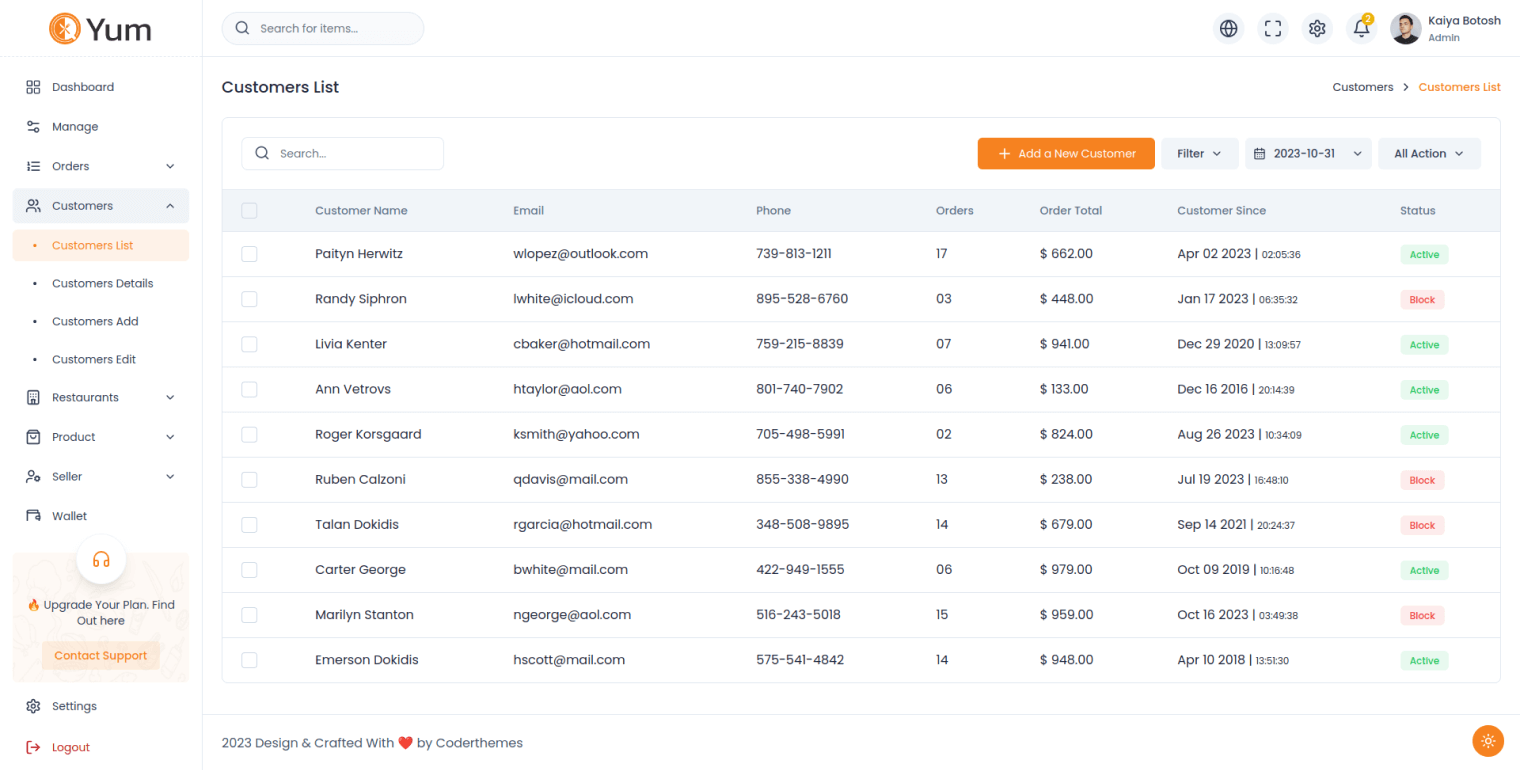Click Add a New Customer button

point(1066,154)
